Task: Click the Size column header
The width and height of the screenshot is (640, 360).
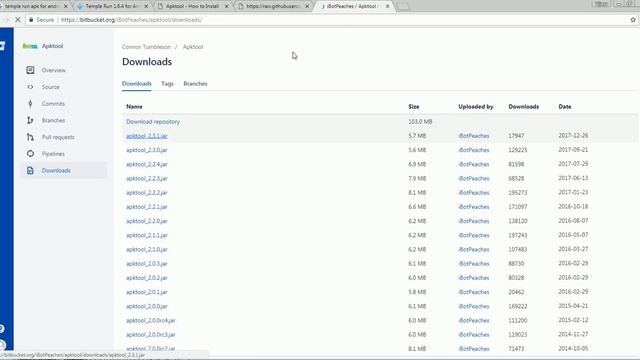Action: pos(414,107)
